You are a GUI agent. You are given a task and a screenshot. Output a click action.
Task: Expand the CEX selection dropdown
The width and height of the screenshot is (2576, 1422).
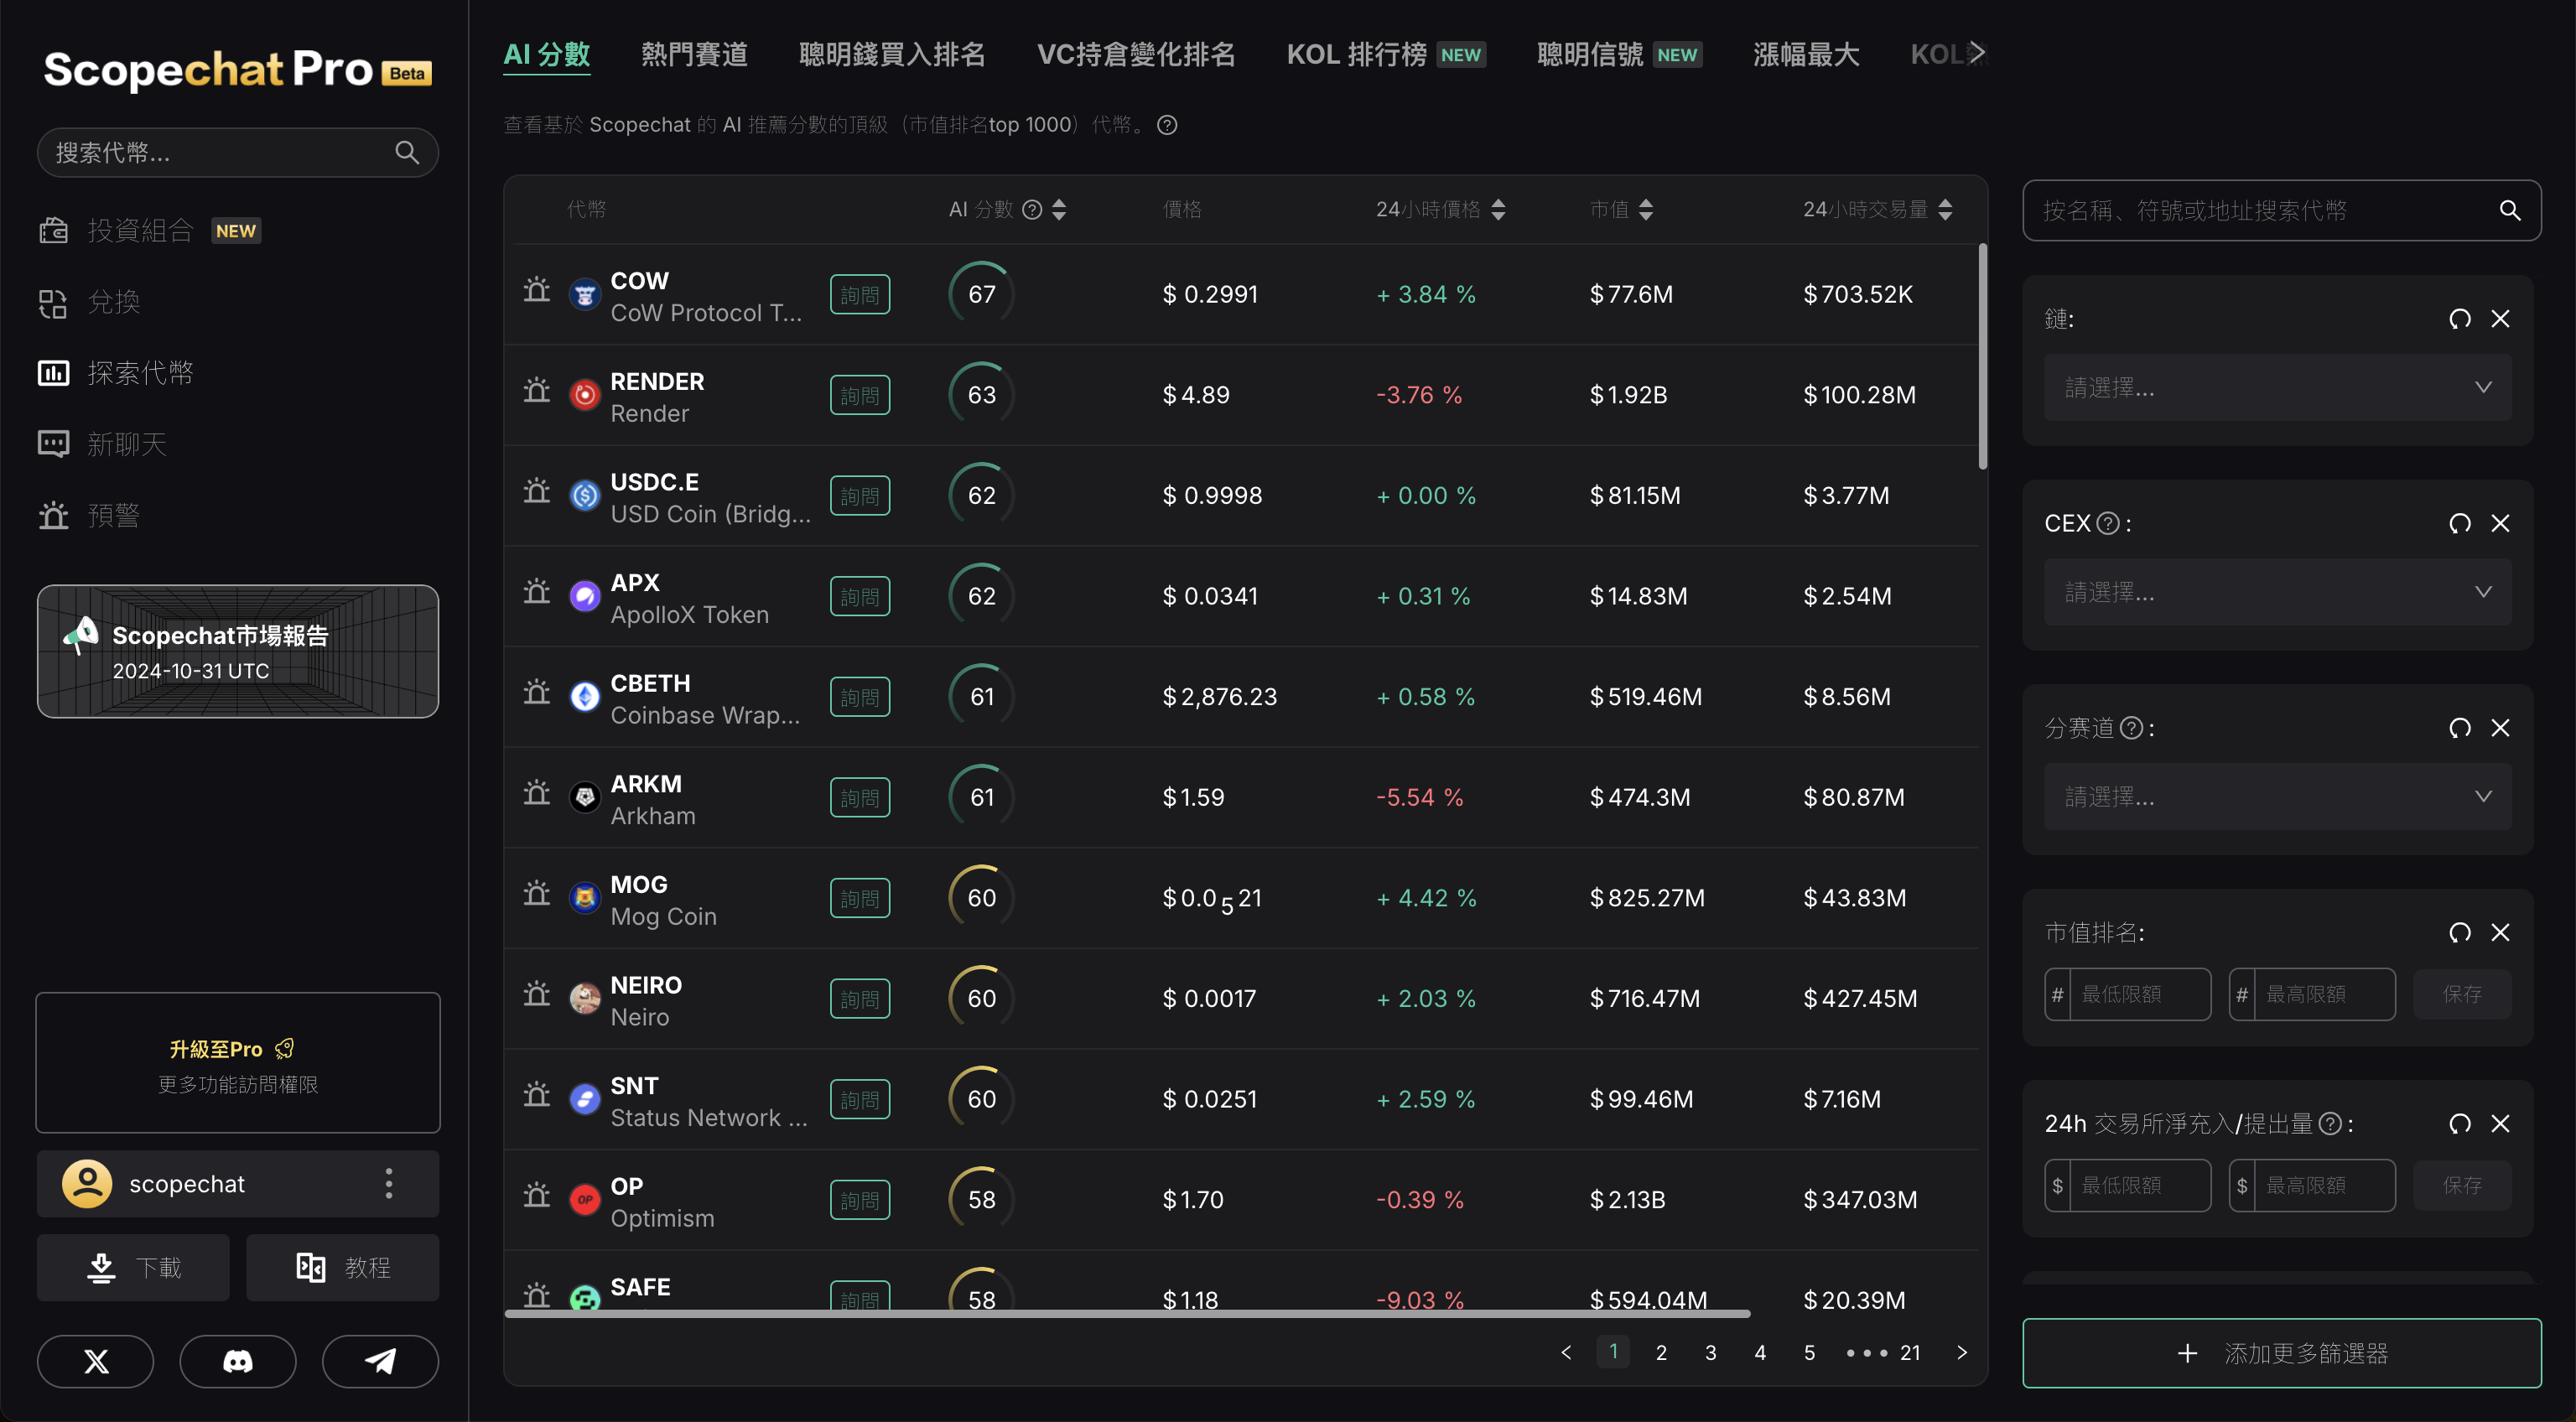coord(2277,592)
